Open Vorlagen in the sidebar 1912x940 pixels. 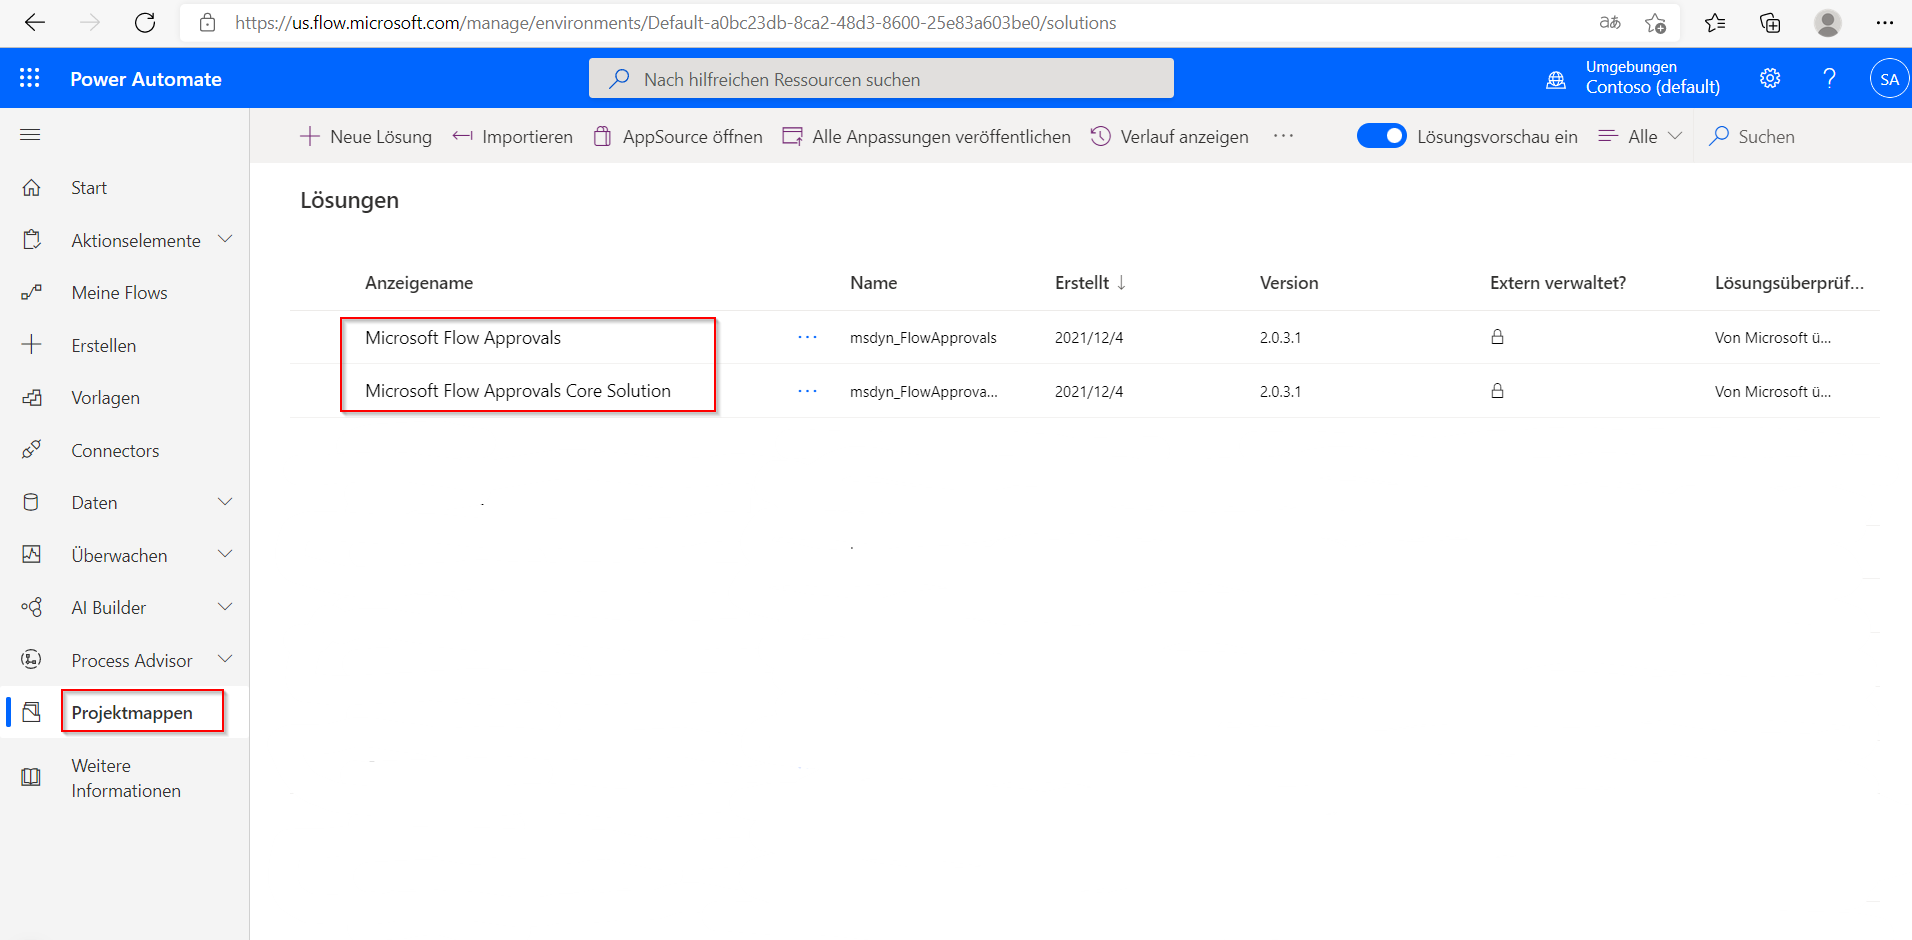[105, 398]
